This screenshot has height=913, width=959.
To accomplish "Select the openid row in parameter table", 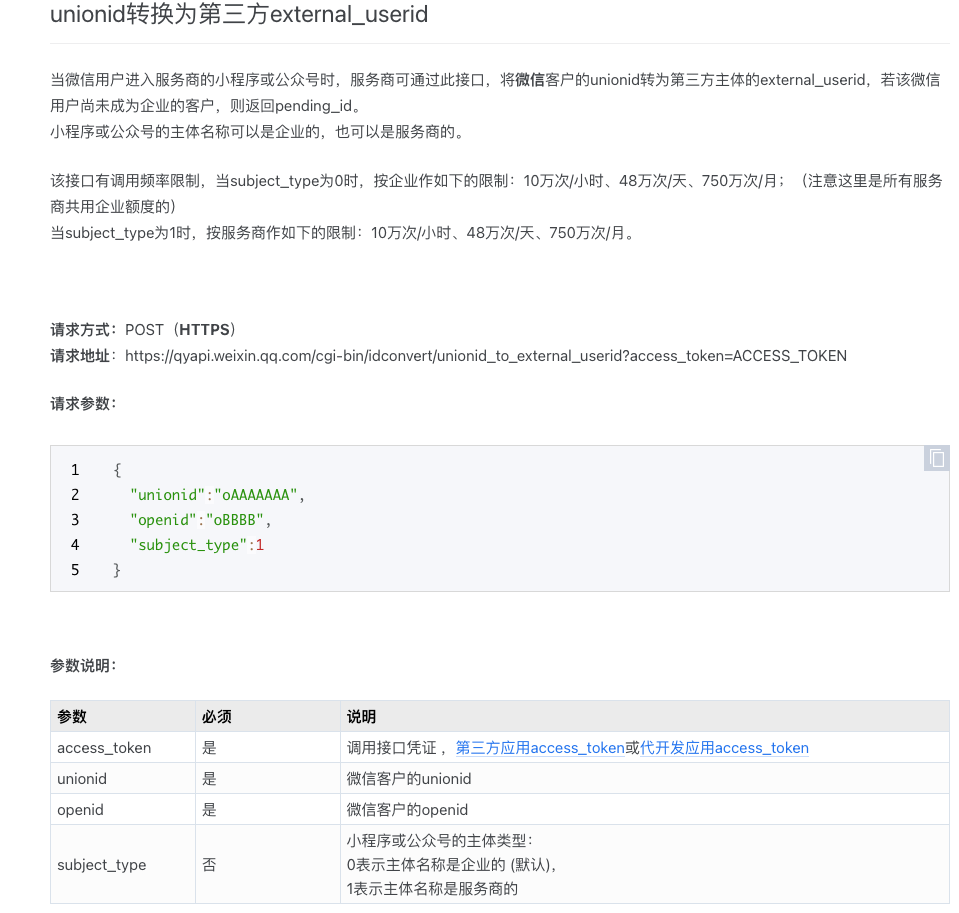I will (x=79, y=809).
